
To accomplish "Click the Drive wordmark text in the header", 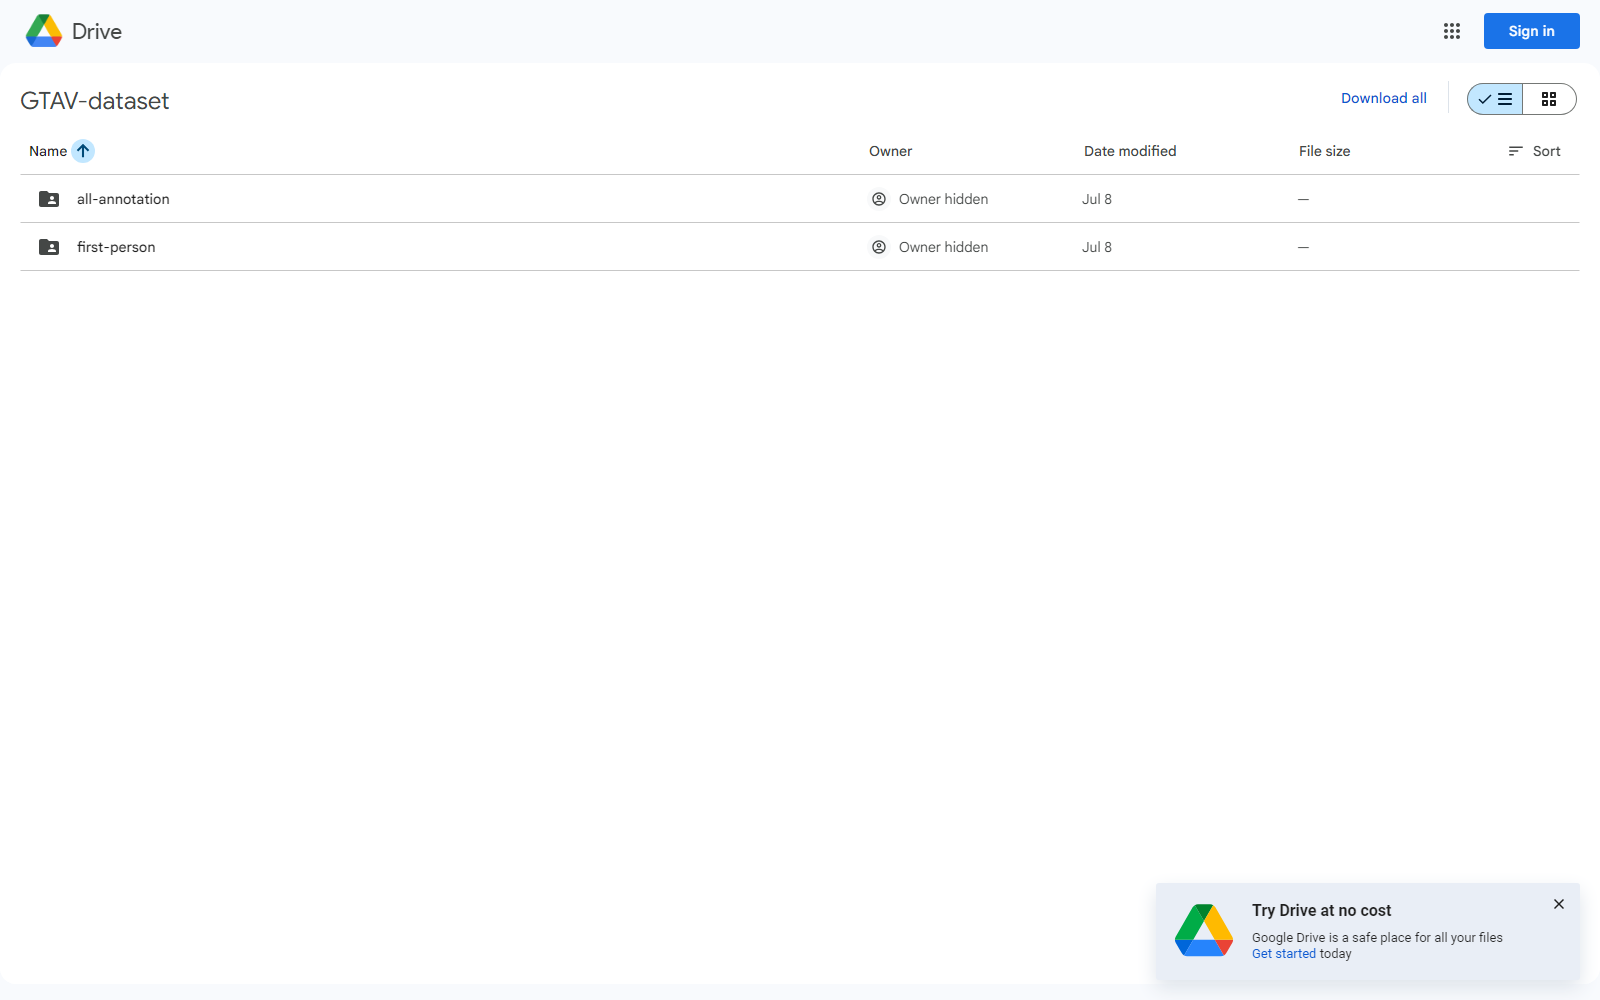I will 97,31.
